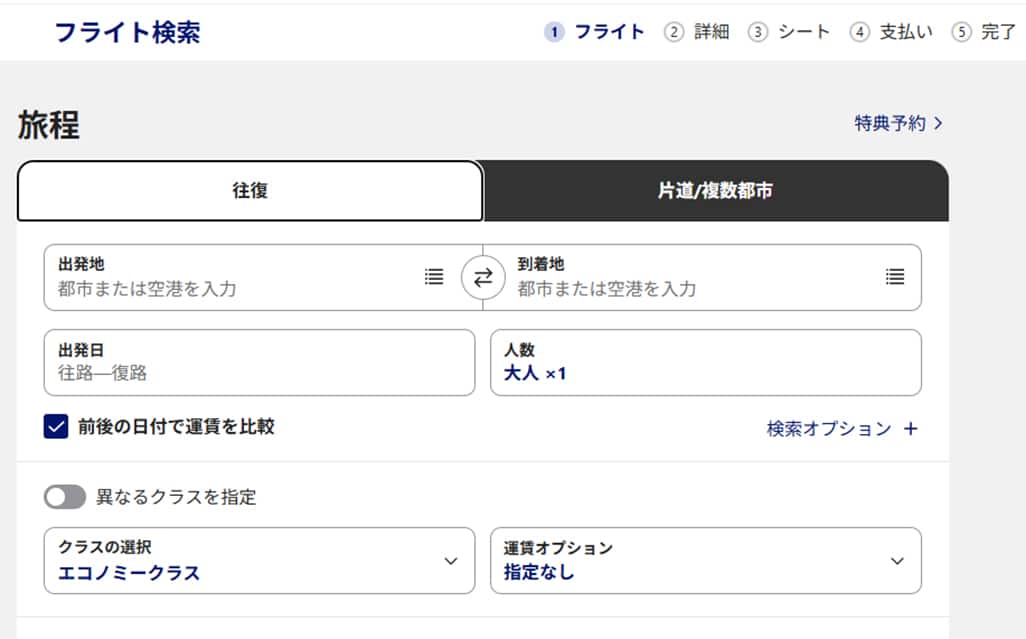The height and width of the screenshot is (639, 1026).
Task: Open the クラスの選択 dropdown
Action: tap(259, 561)
